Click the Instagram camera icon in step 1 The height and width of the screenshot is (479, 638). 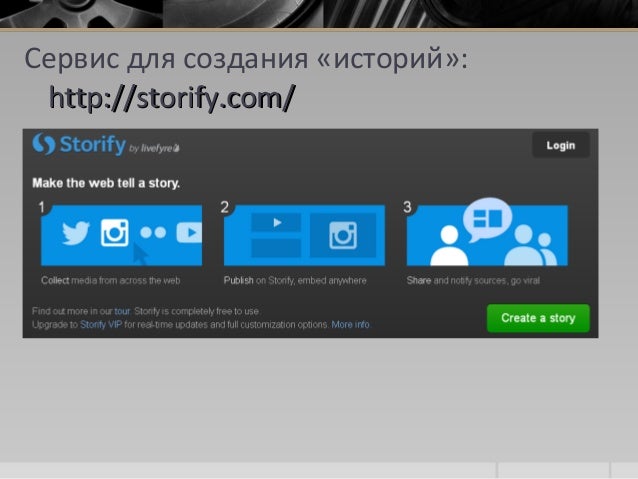coord(115,233)
